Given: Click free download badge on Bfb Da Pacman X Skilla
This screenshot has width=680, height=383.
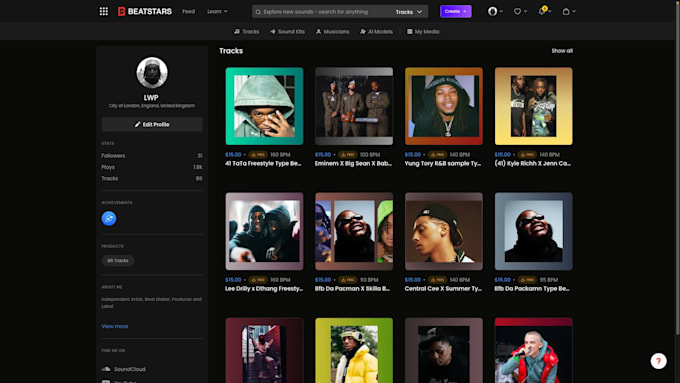Looking at the screenshot, I should 348,280.
